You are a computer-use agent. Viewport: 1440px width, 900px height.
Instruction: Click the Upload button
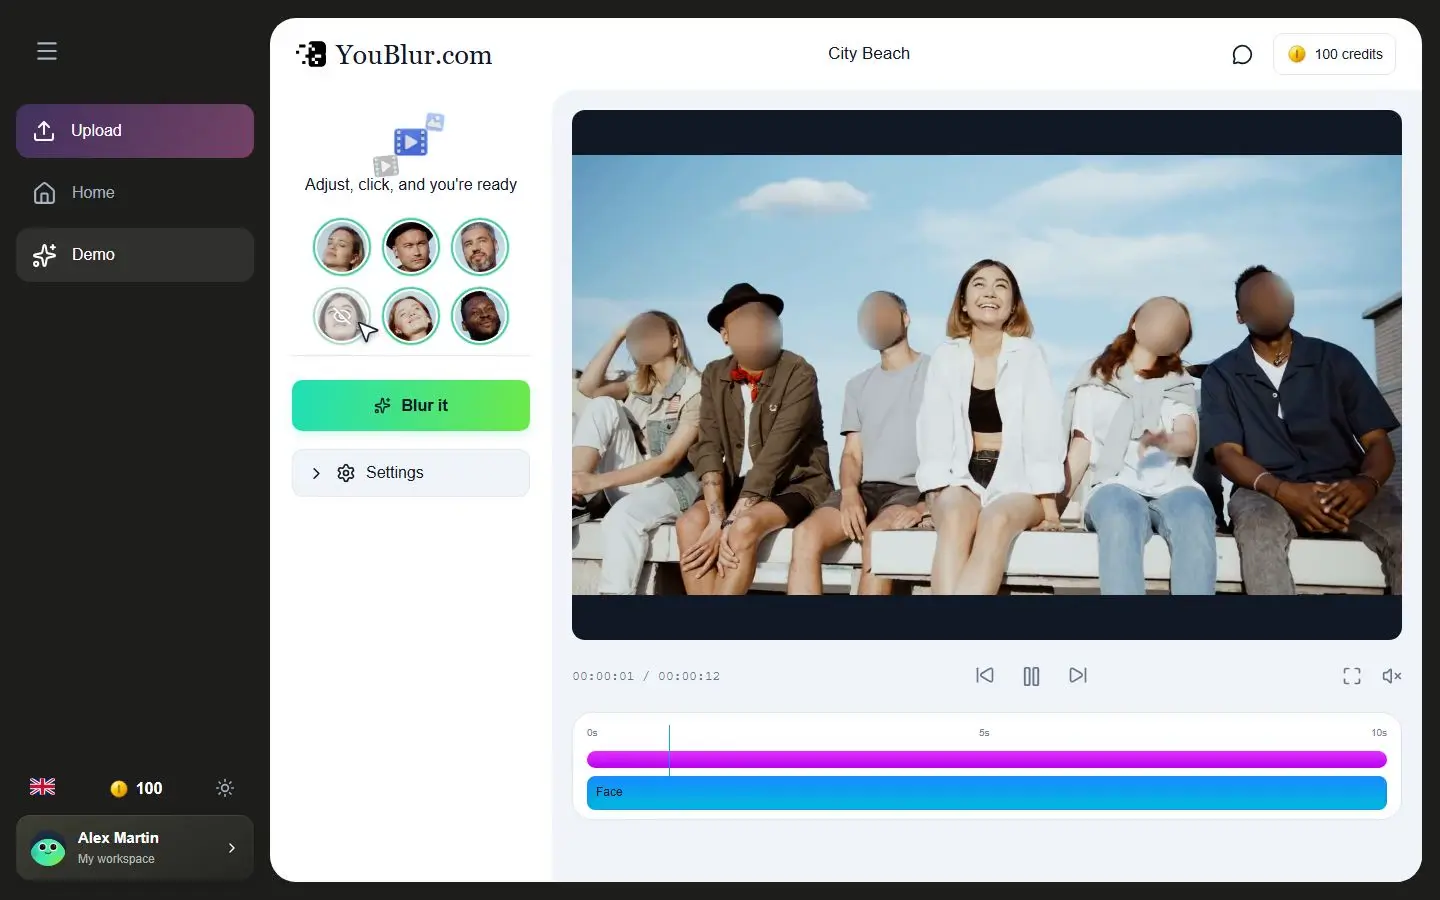[x=135, y=131]
